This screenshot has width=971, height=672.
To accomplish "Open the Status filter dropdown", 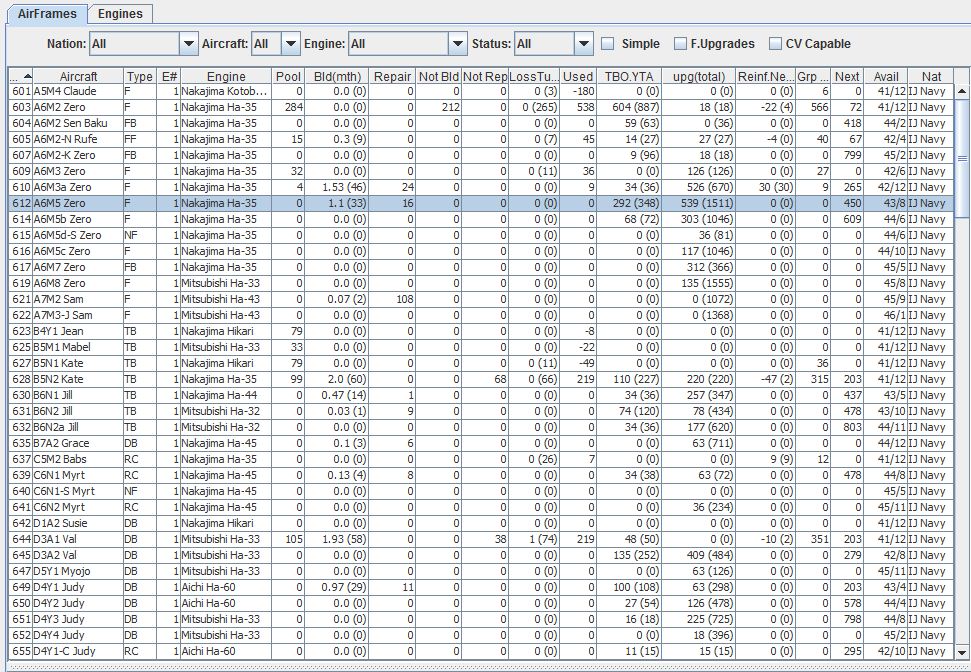I will click(x=584, y=44).
